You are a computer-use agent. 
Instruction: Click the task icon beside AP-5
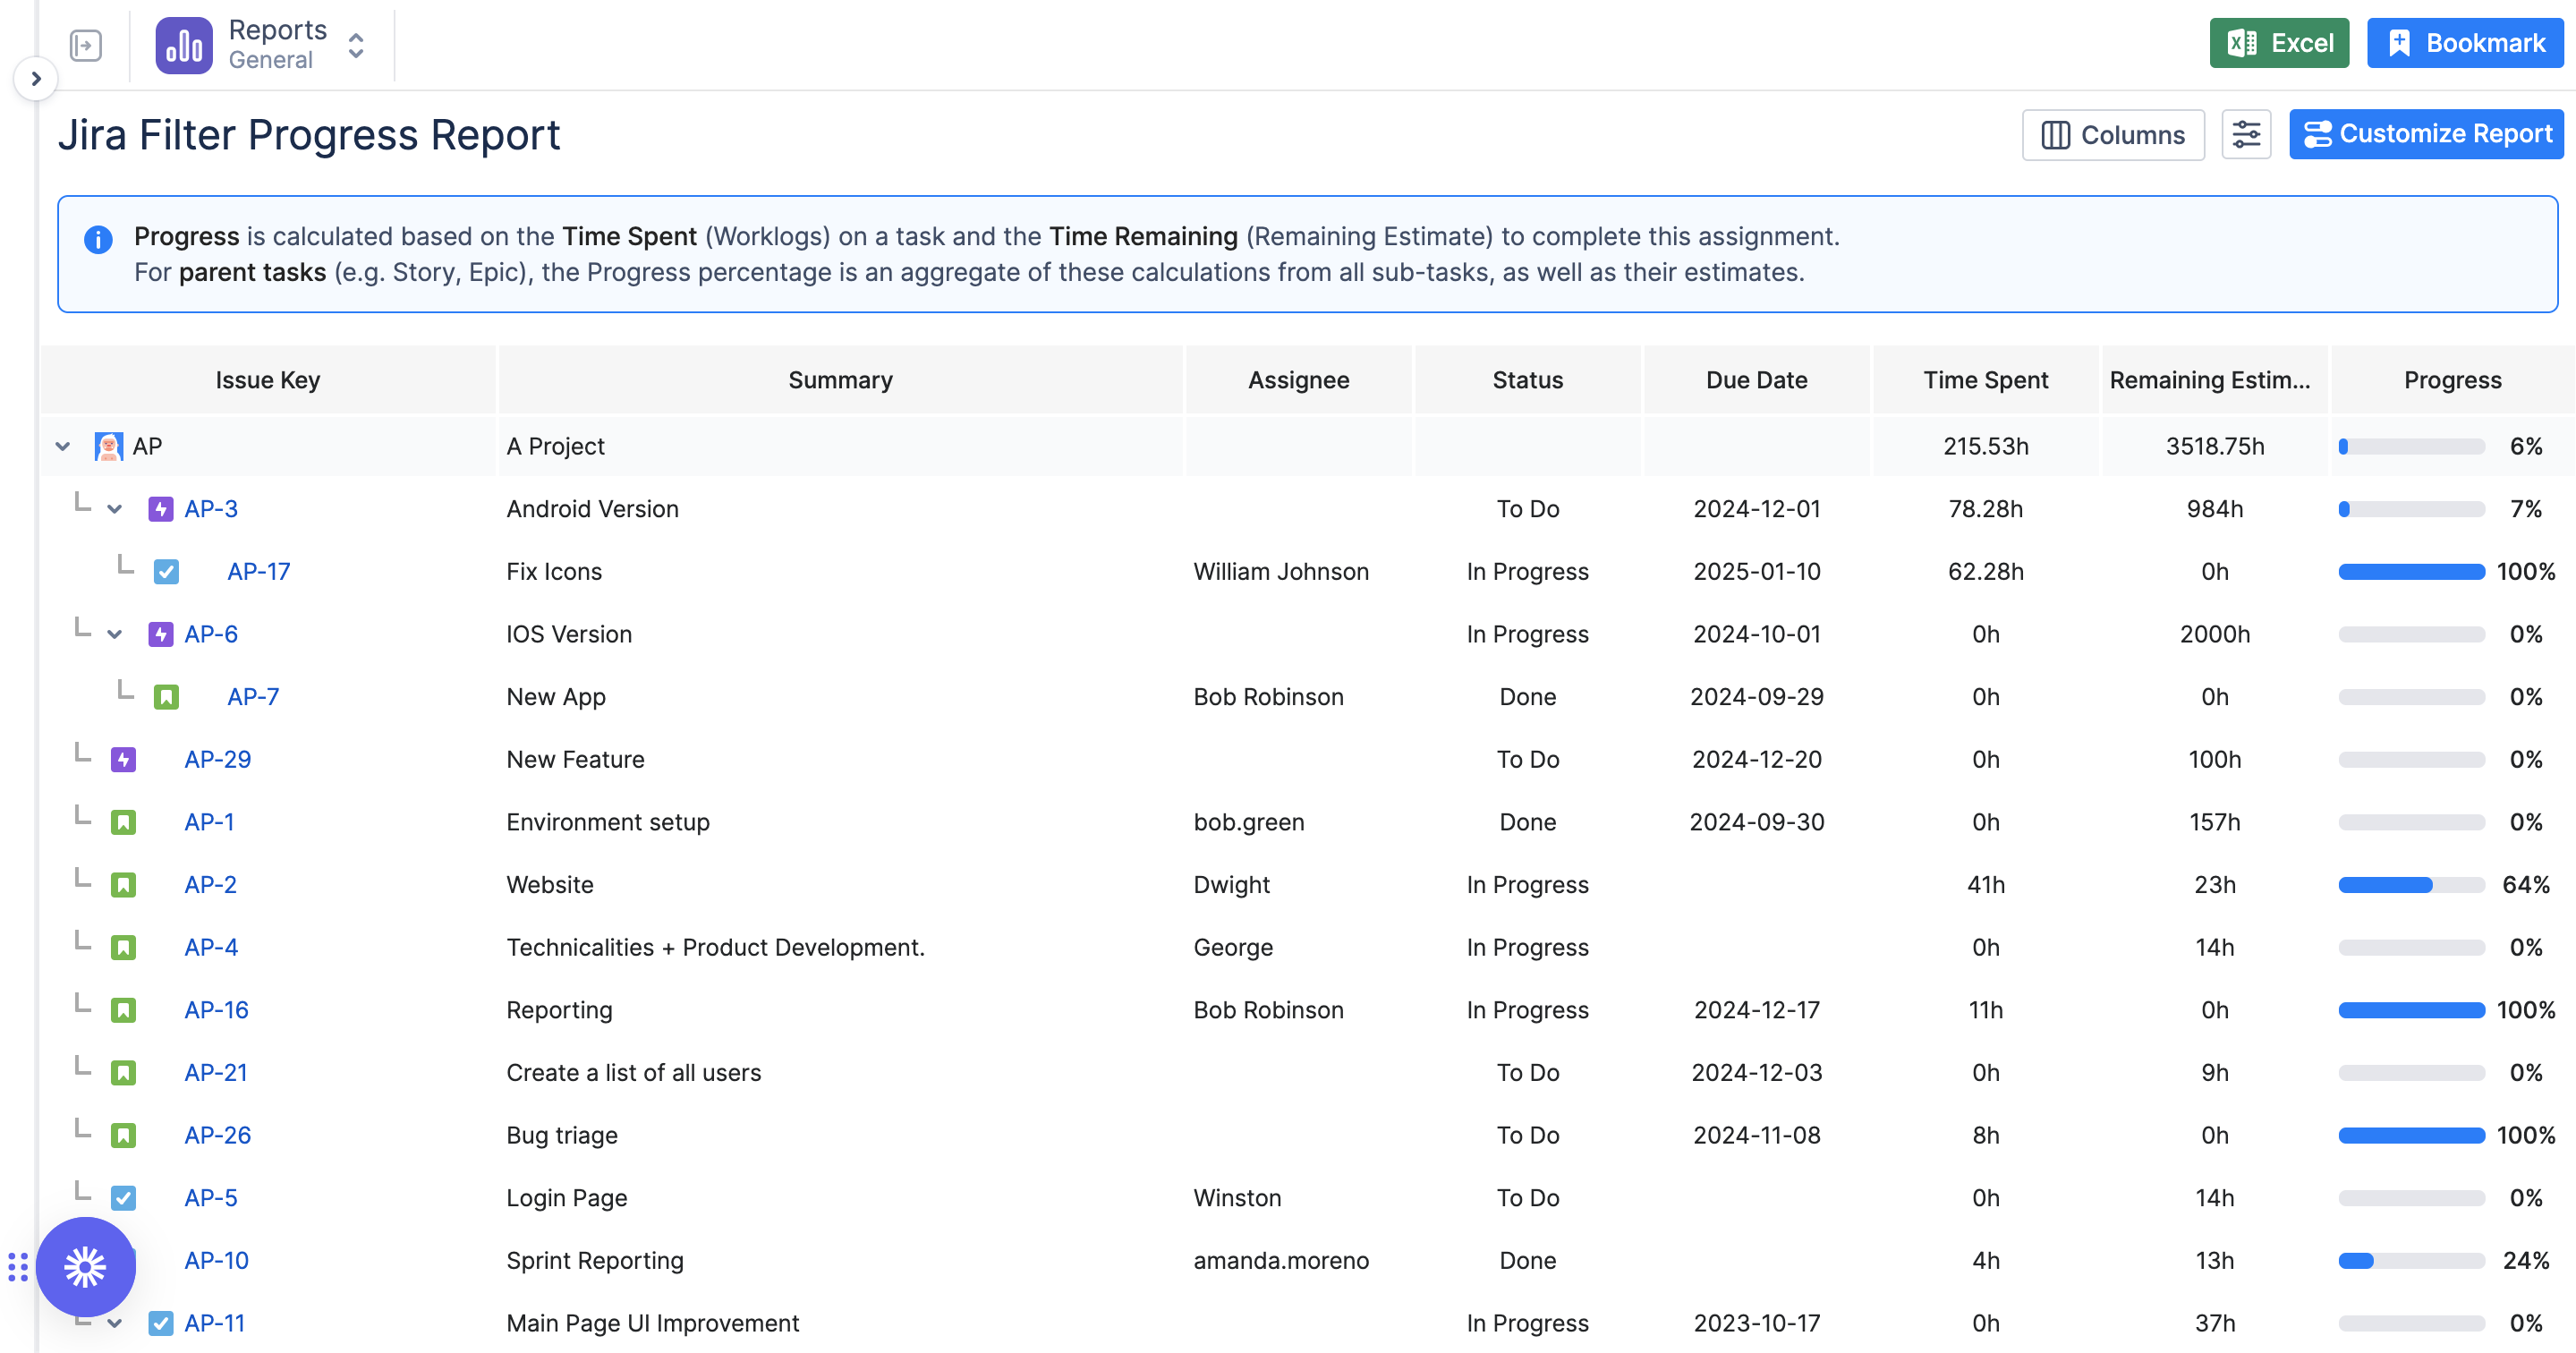123,1198
